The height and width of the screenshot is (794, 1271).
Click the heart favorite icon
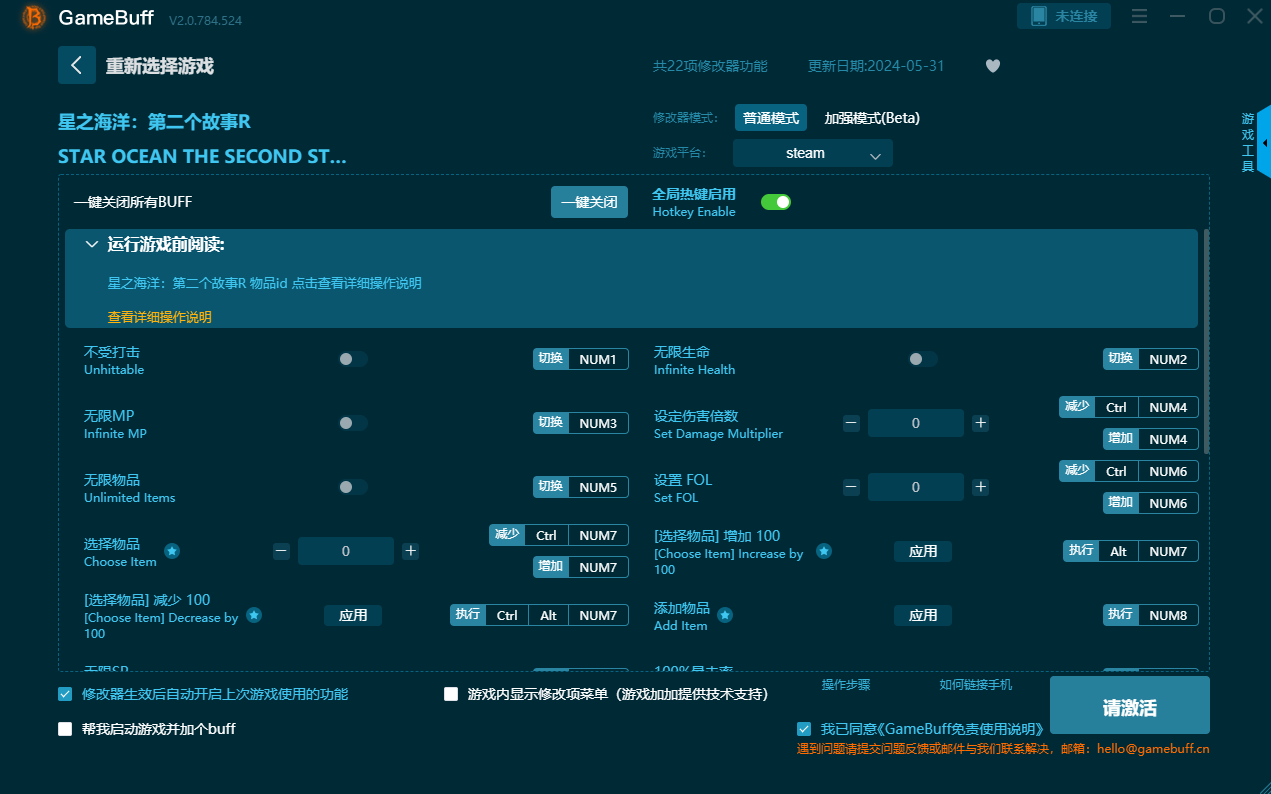pyautogui.click(x=992, y=66)
